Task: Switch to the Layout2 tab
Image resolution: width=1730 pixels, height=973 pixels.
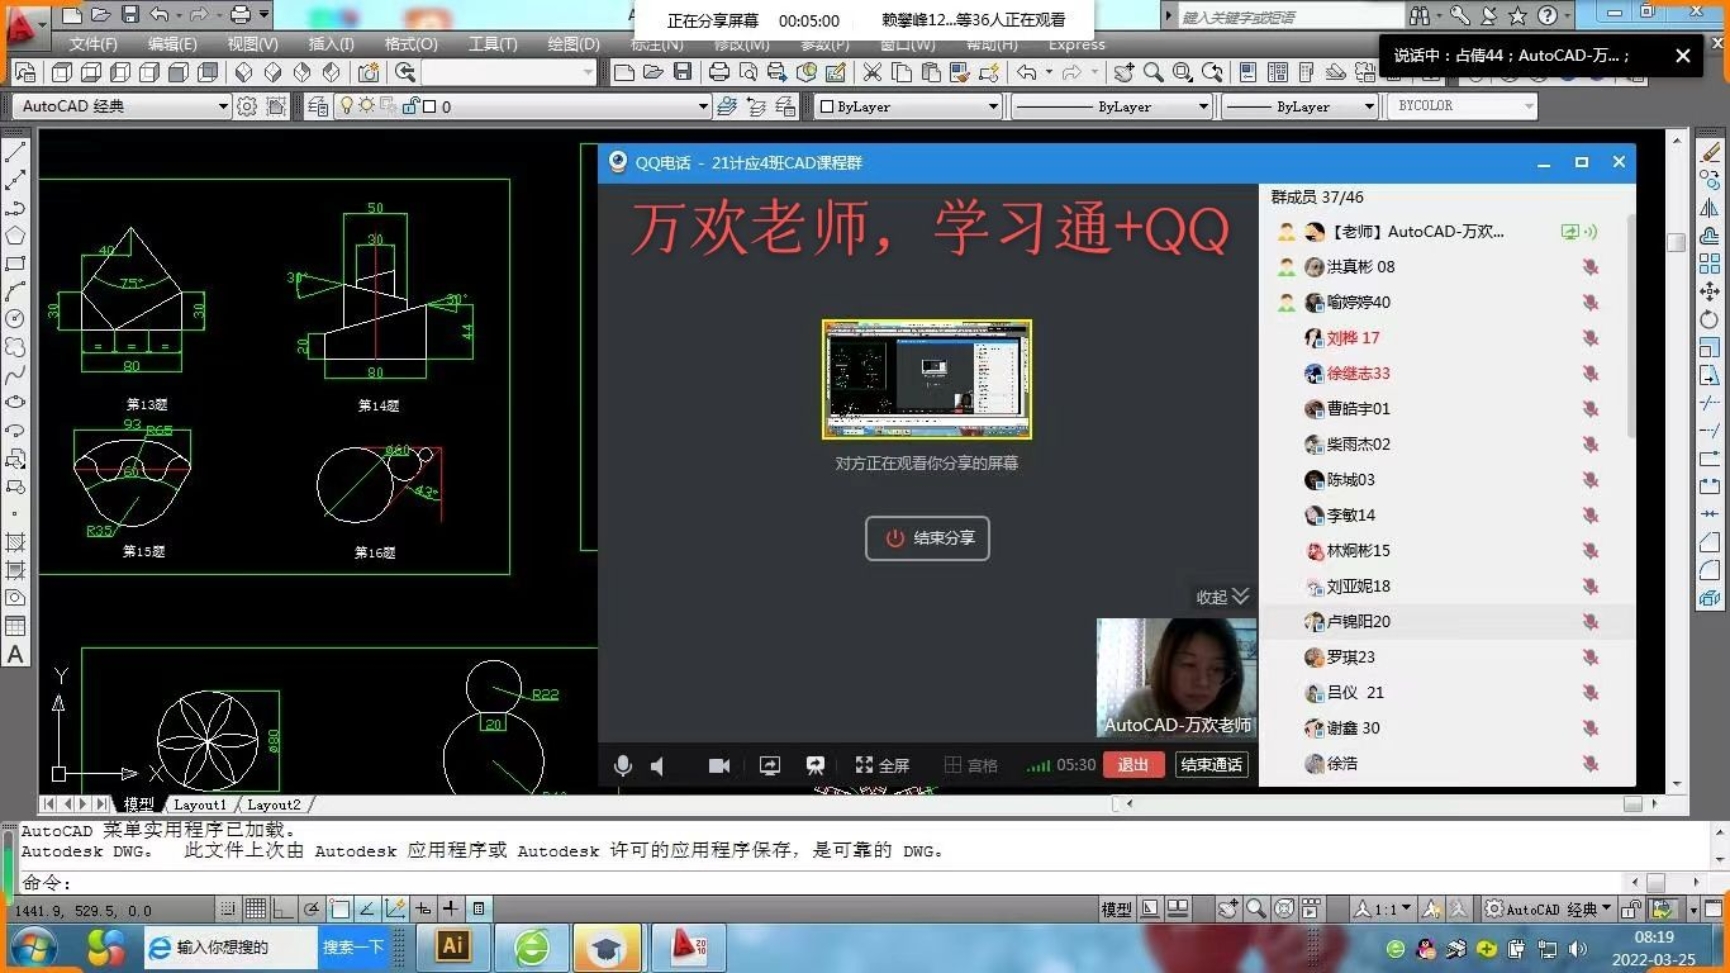Action: 273,804
